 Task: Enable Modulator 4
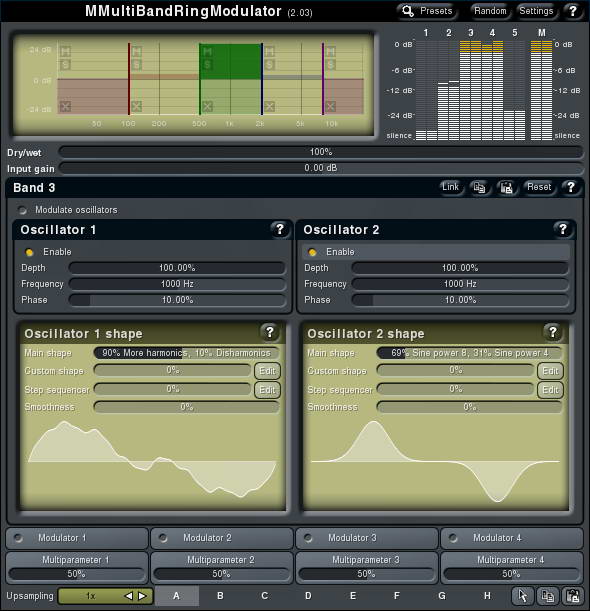[x=453, y=538]
